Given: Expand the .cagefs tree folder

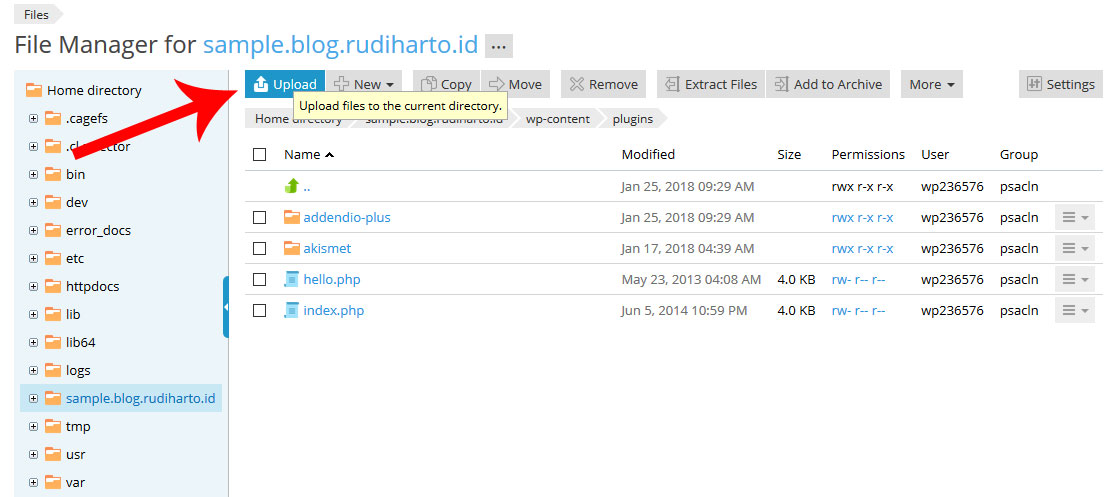Looking at the screenshot, I should click(x=33, y=119).
